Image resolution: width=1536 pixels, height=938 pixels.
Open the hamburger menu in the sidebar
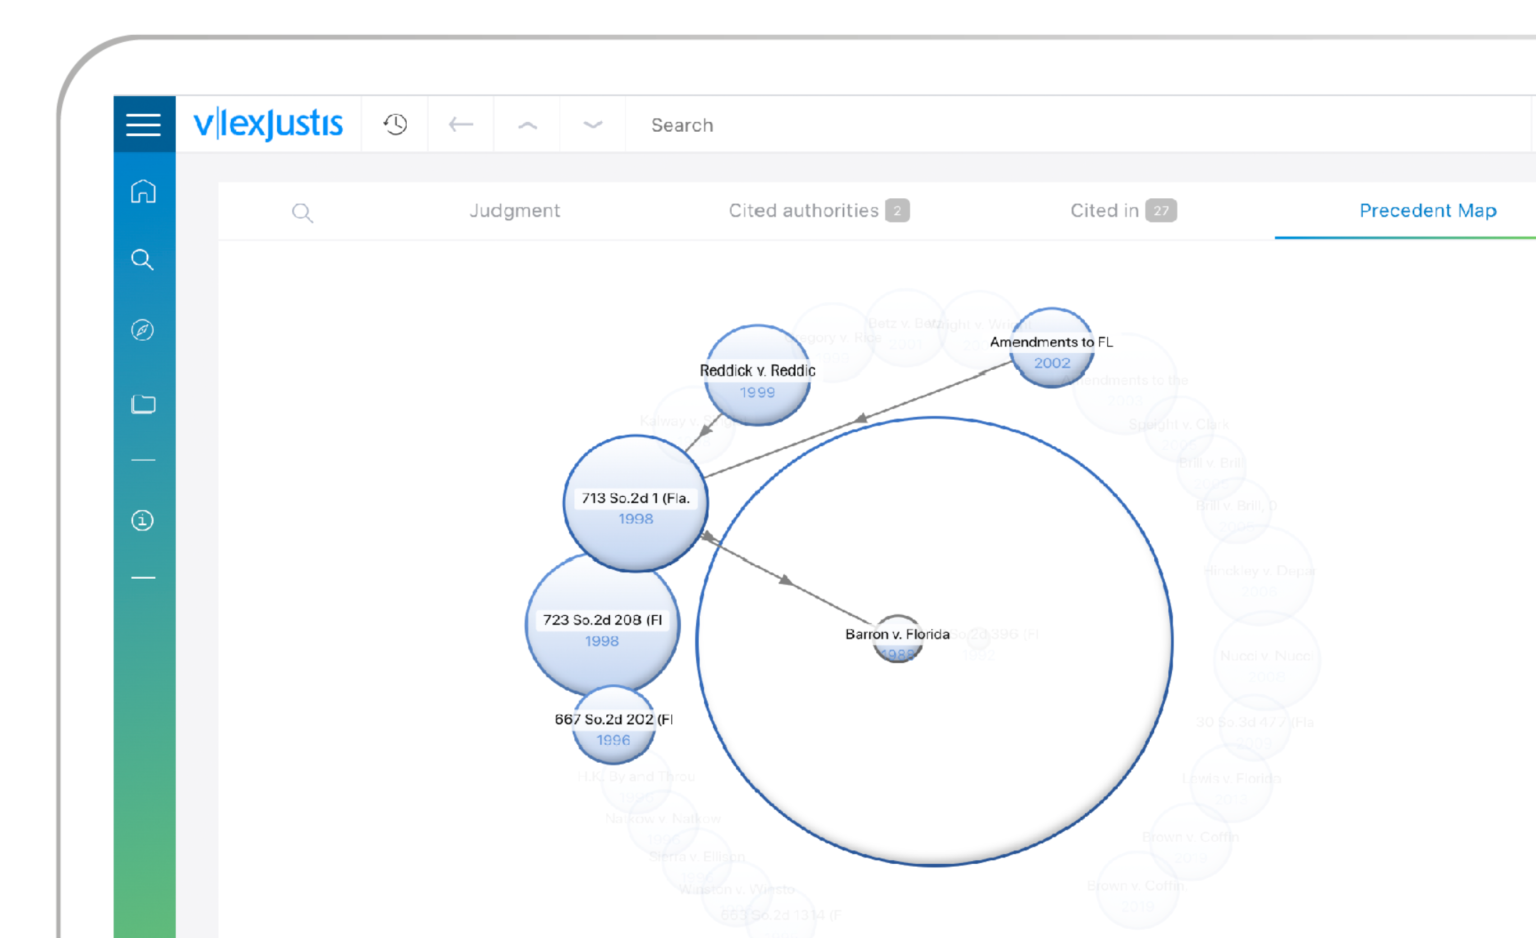pyautogui.click(x=143, y=124)
